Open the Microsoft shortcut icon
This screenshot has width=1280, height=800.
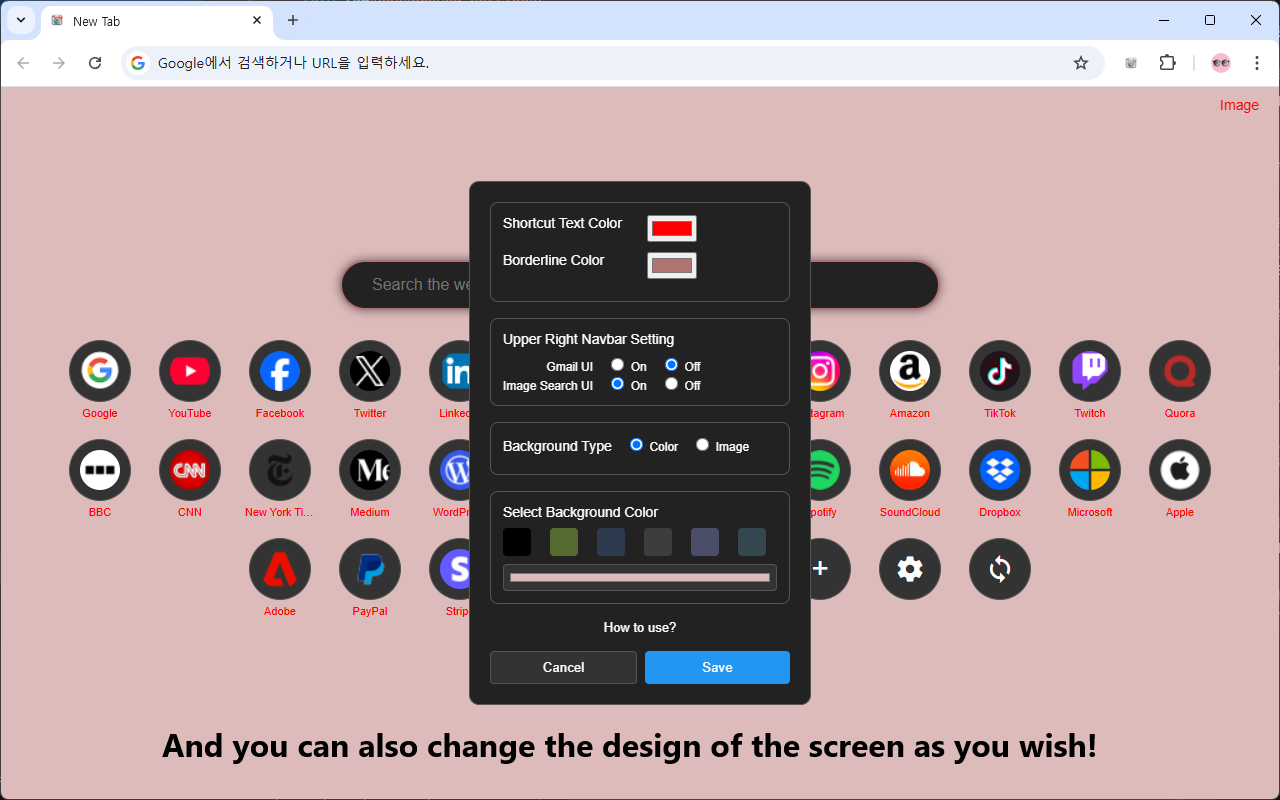pos(1090,470)
